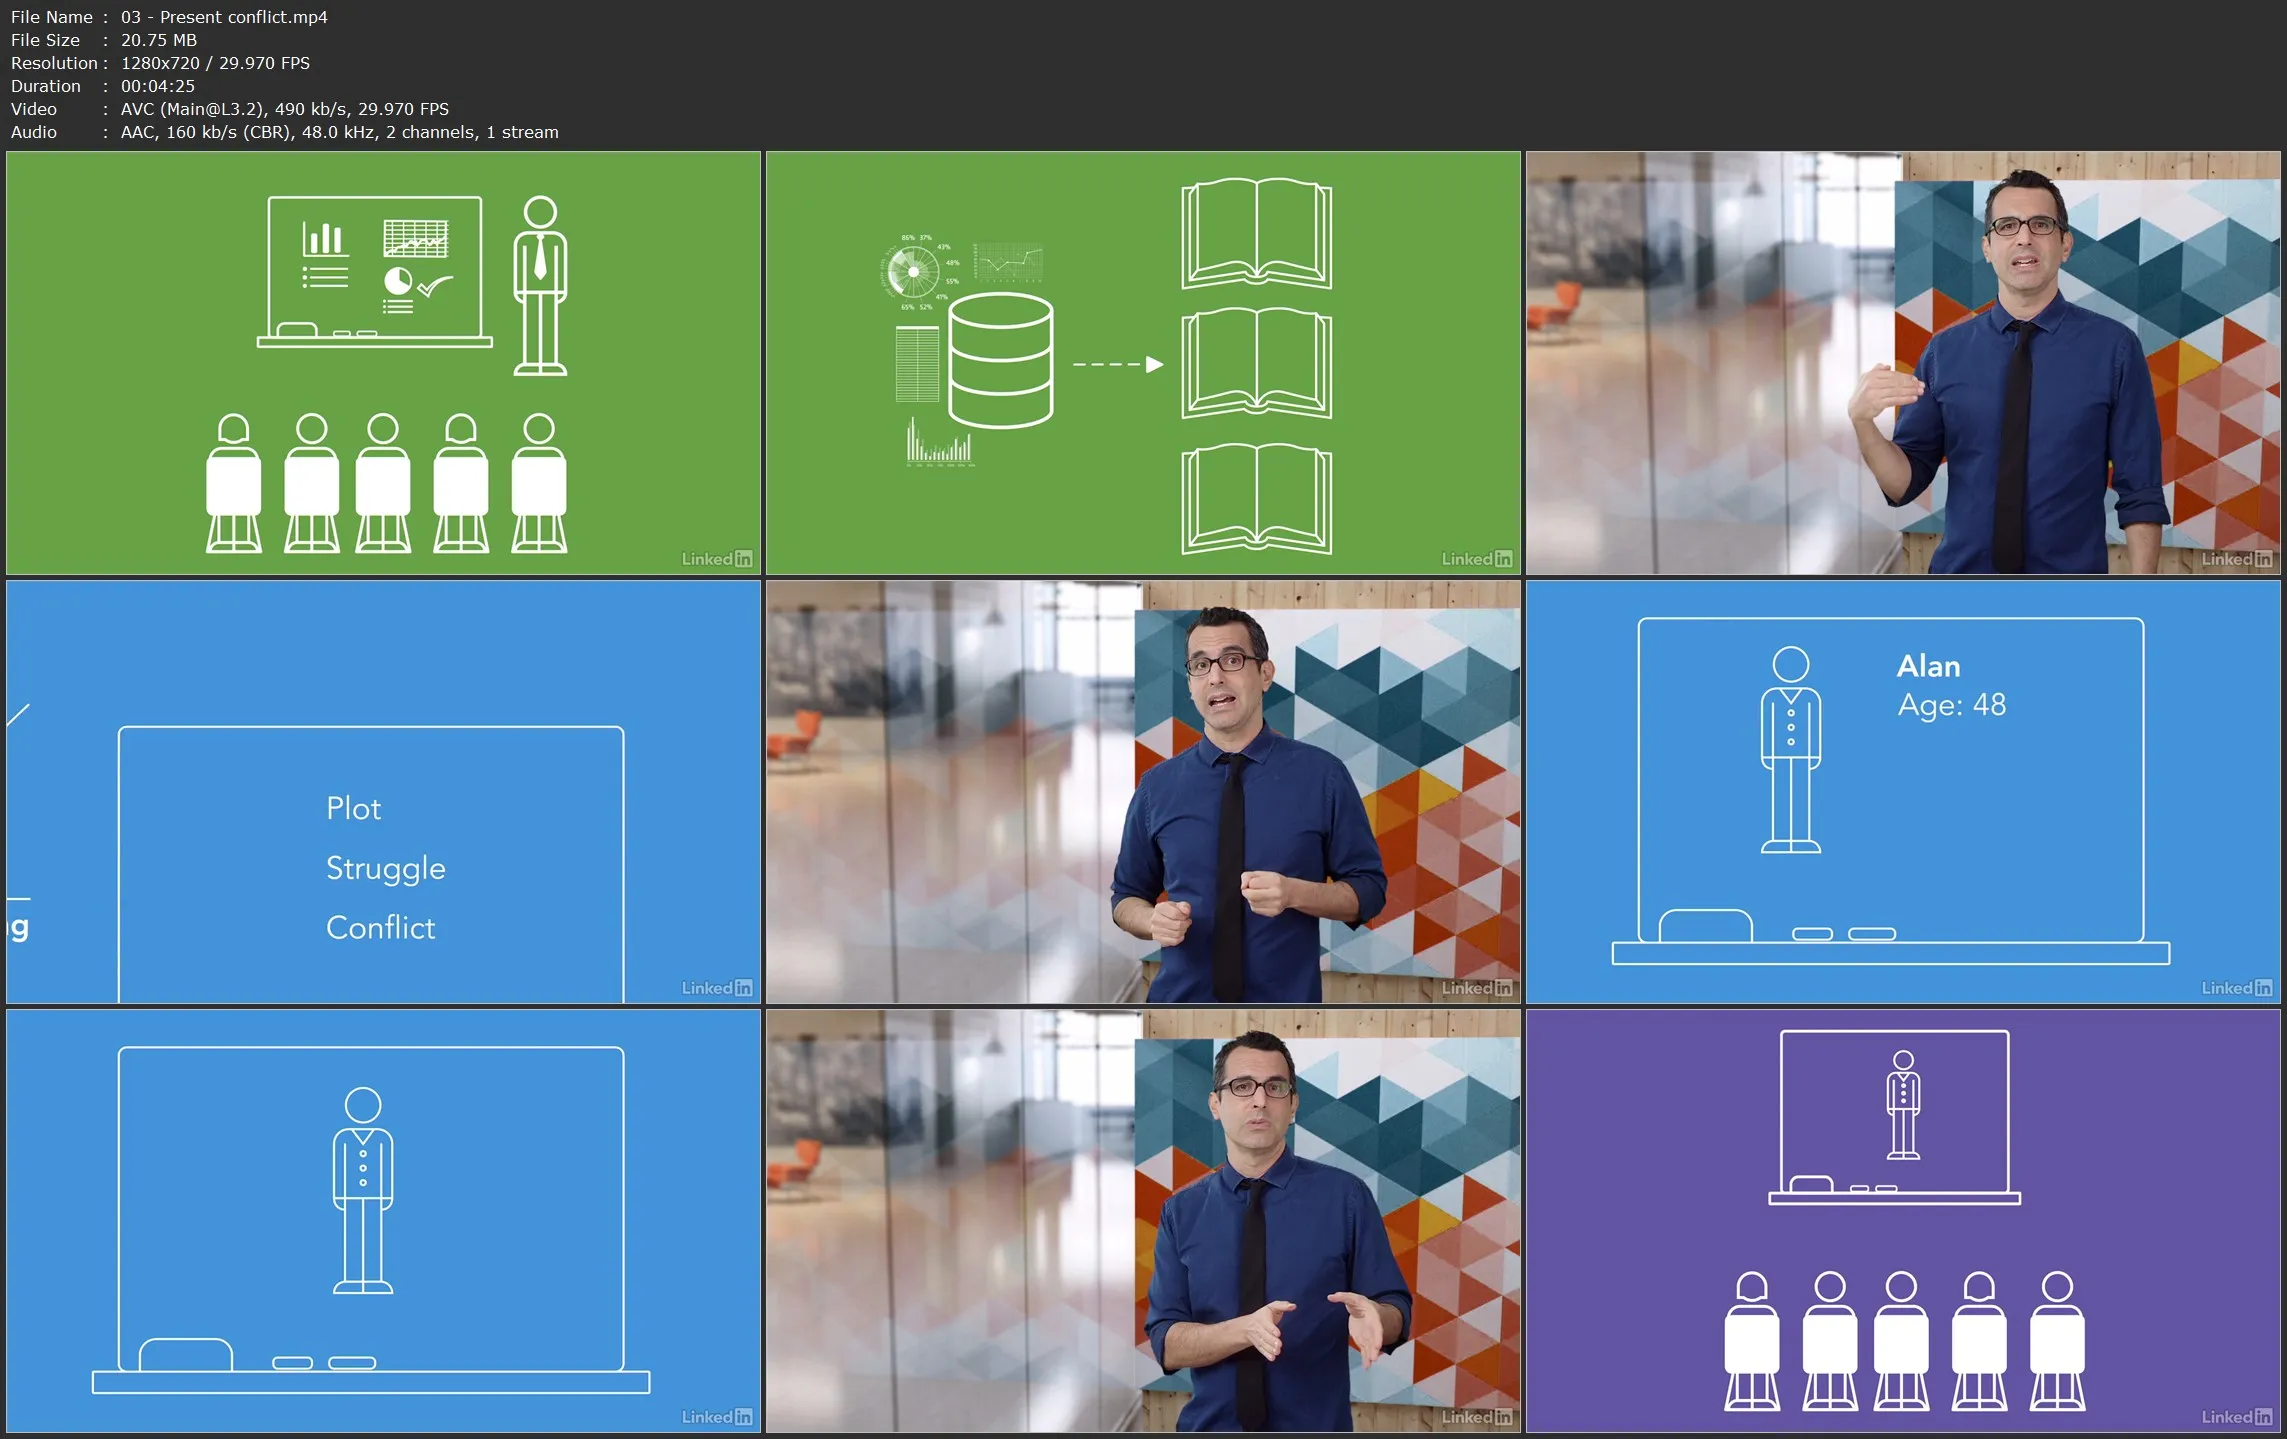2287x1439 pixels.
Task: Click the standing presenter icon with a tie
Action: click(x=540, y=286)
